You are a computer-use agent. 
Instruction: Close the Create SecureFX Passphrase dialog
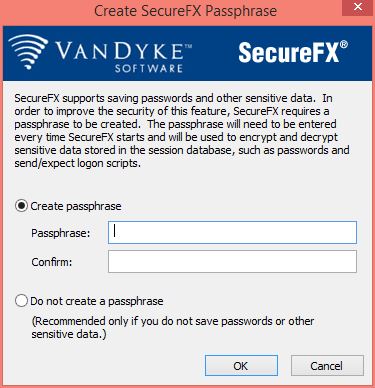(358, 7)
